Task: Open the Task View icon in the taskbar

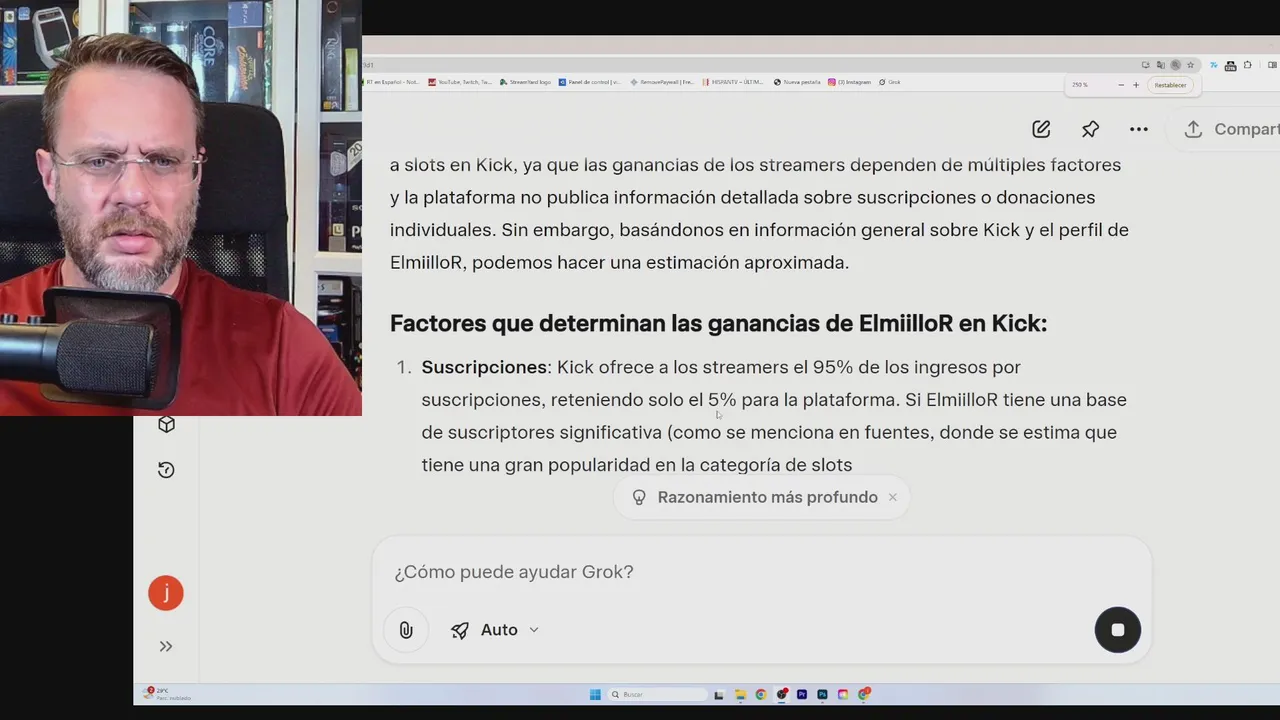Action: click(x=719, y=694)
